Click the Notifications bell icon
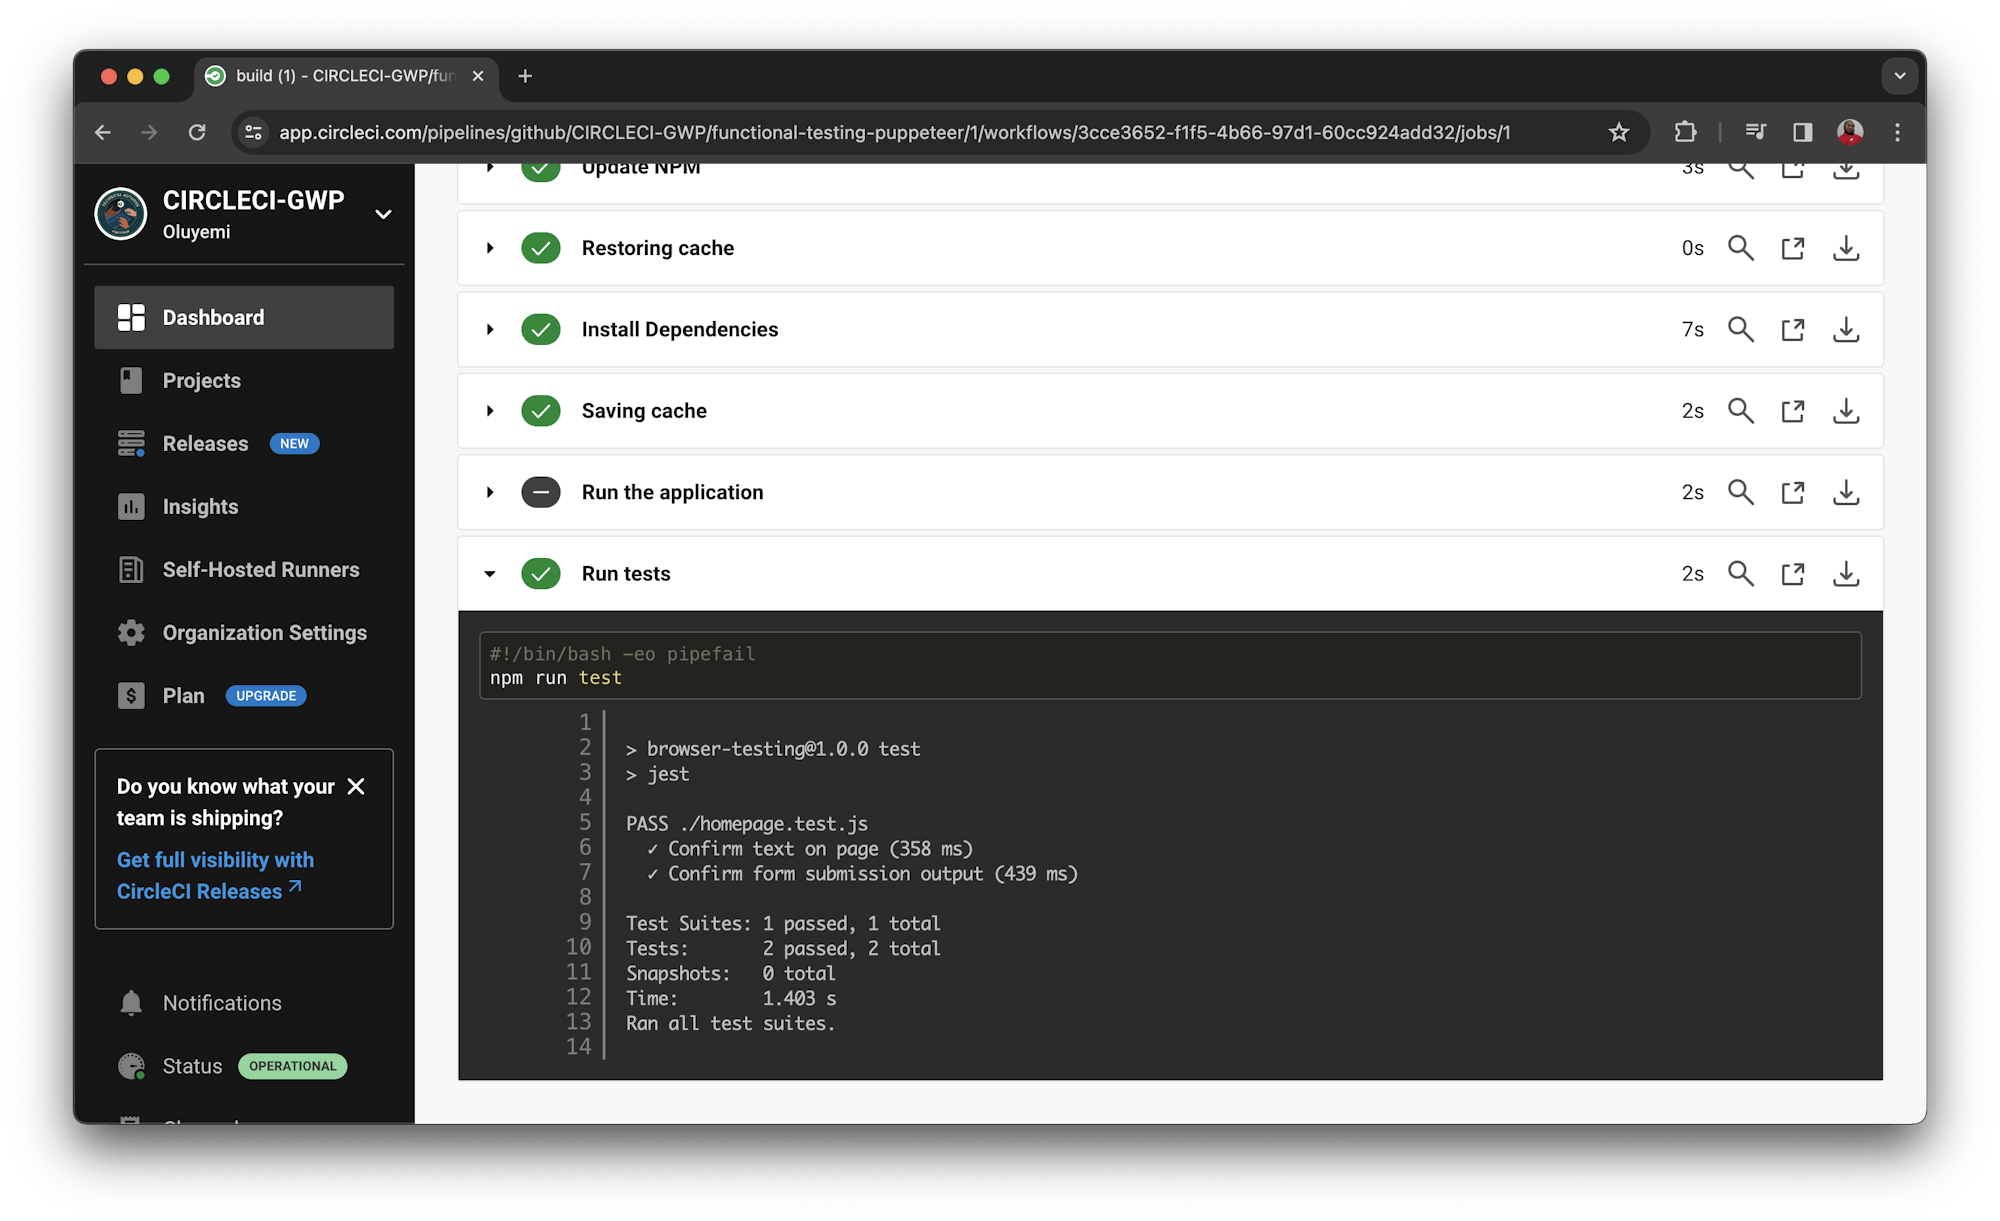The width and height of the screenshot is (2000, 1221). click(130, 1002)
